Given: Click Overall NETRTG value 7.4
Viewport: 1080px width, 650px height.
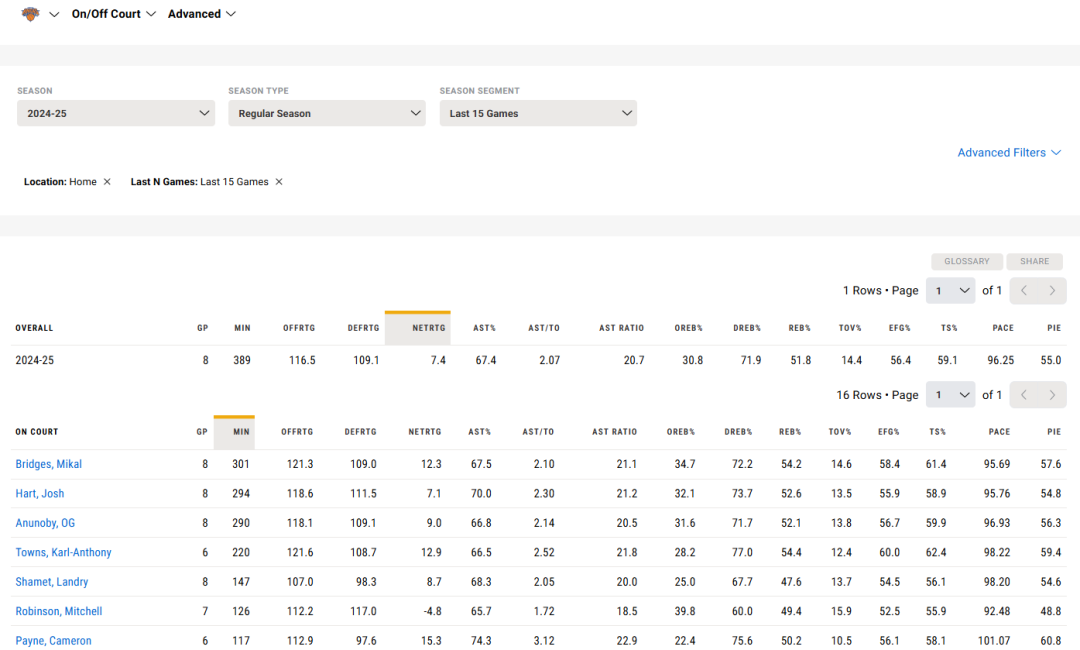Looking at the screenshot, I should [x=438, y=360].
